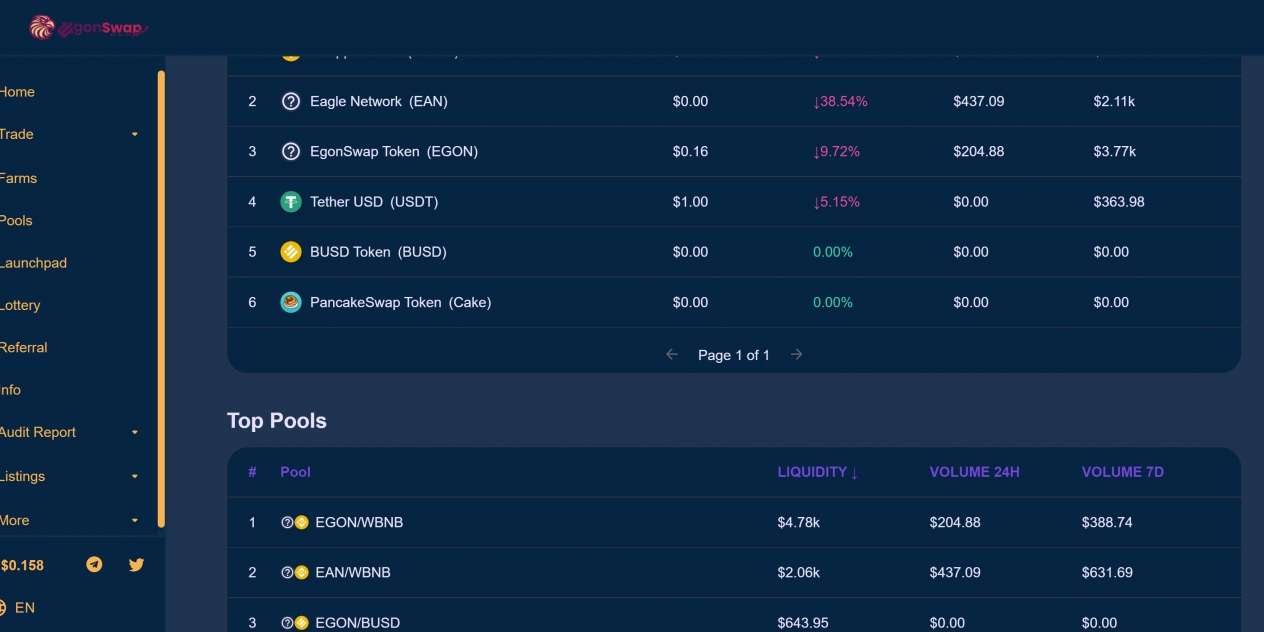Image resolution: width=1264 pixels, height=632 pixels.
Task: Expand the Audit Report menu arrow
Action: point(135,433)
